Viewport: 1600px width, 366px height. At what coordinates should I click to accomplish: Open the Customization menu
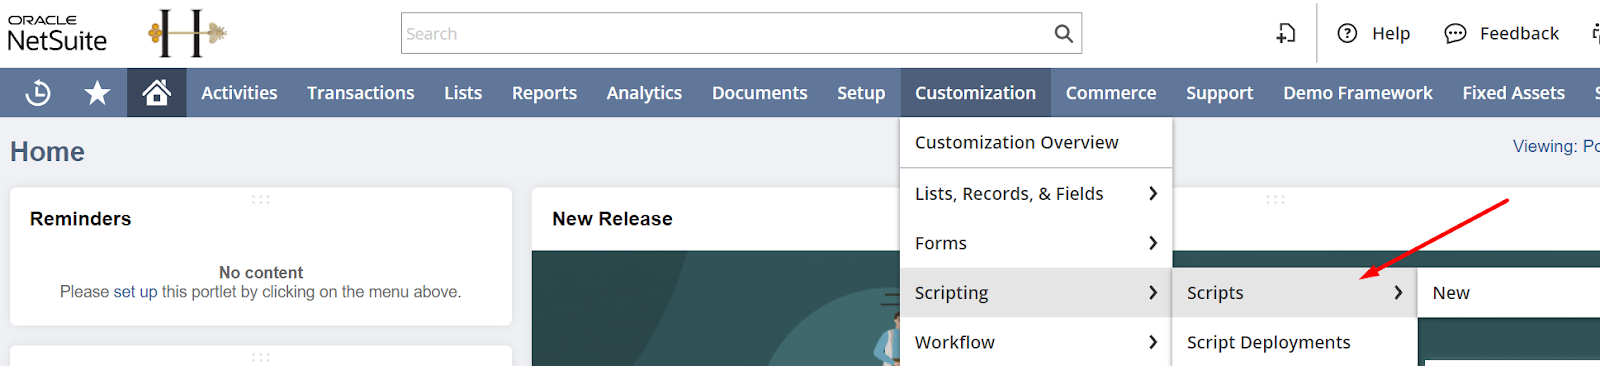[975, 93]
